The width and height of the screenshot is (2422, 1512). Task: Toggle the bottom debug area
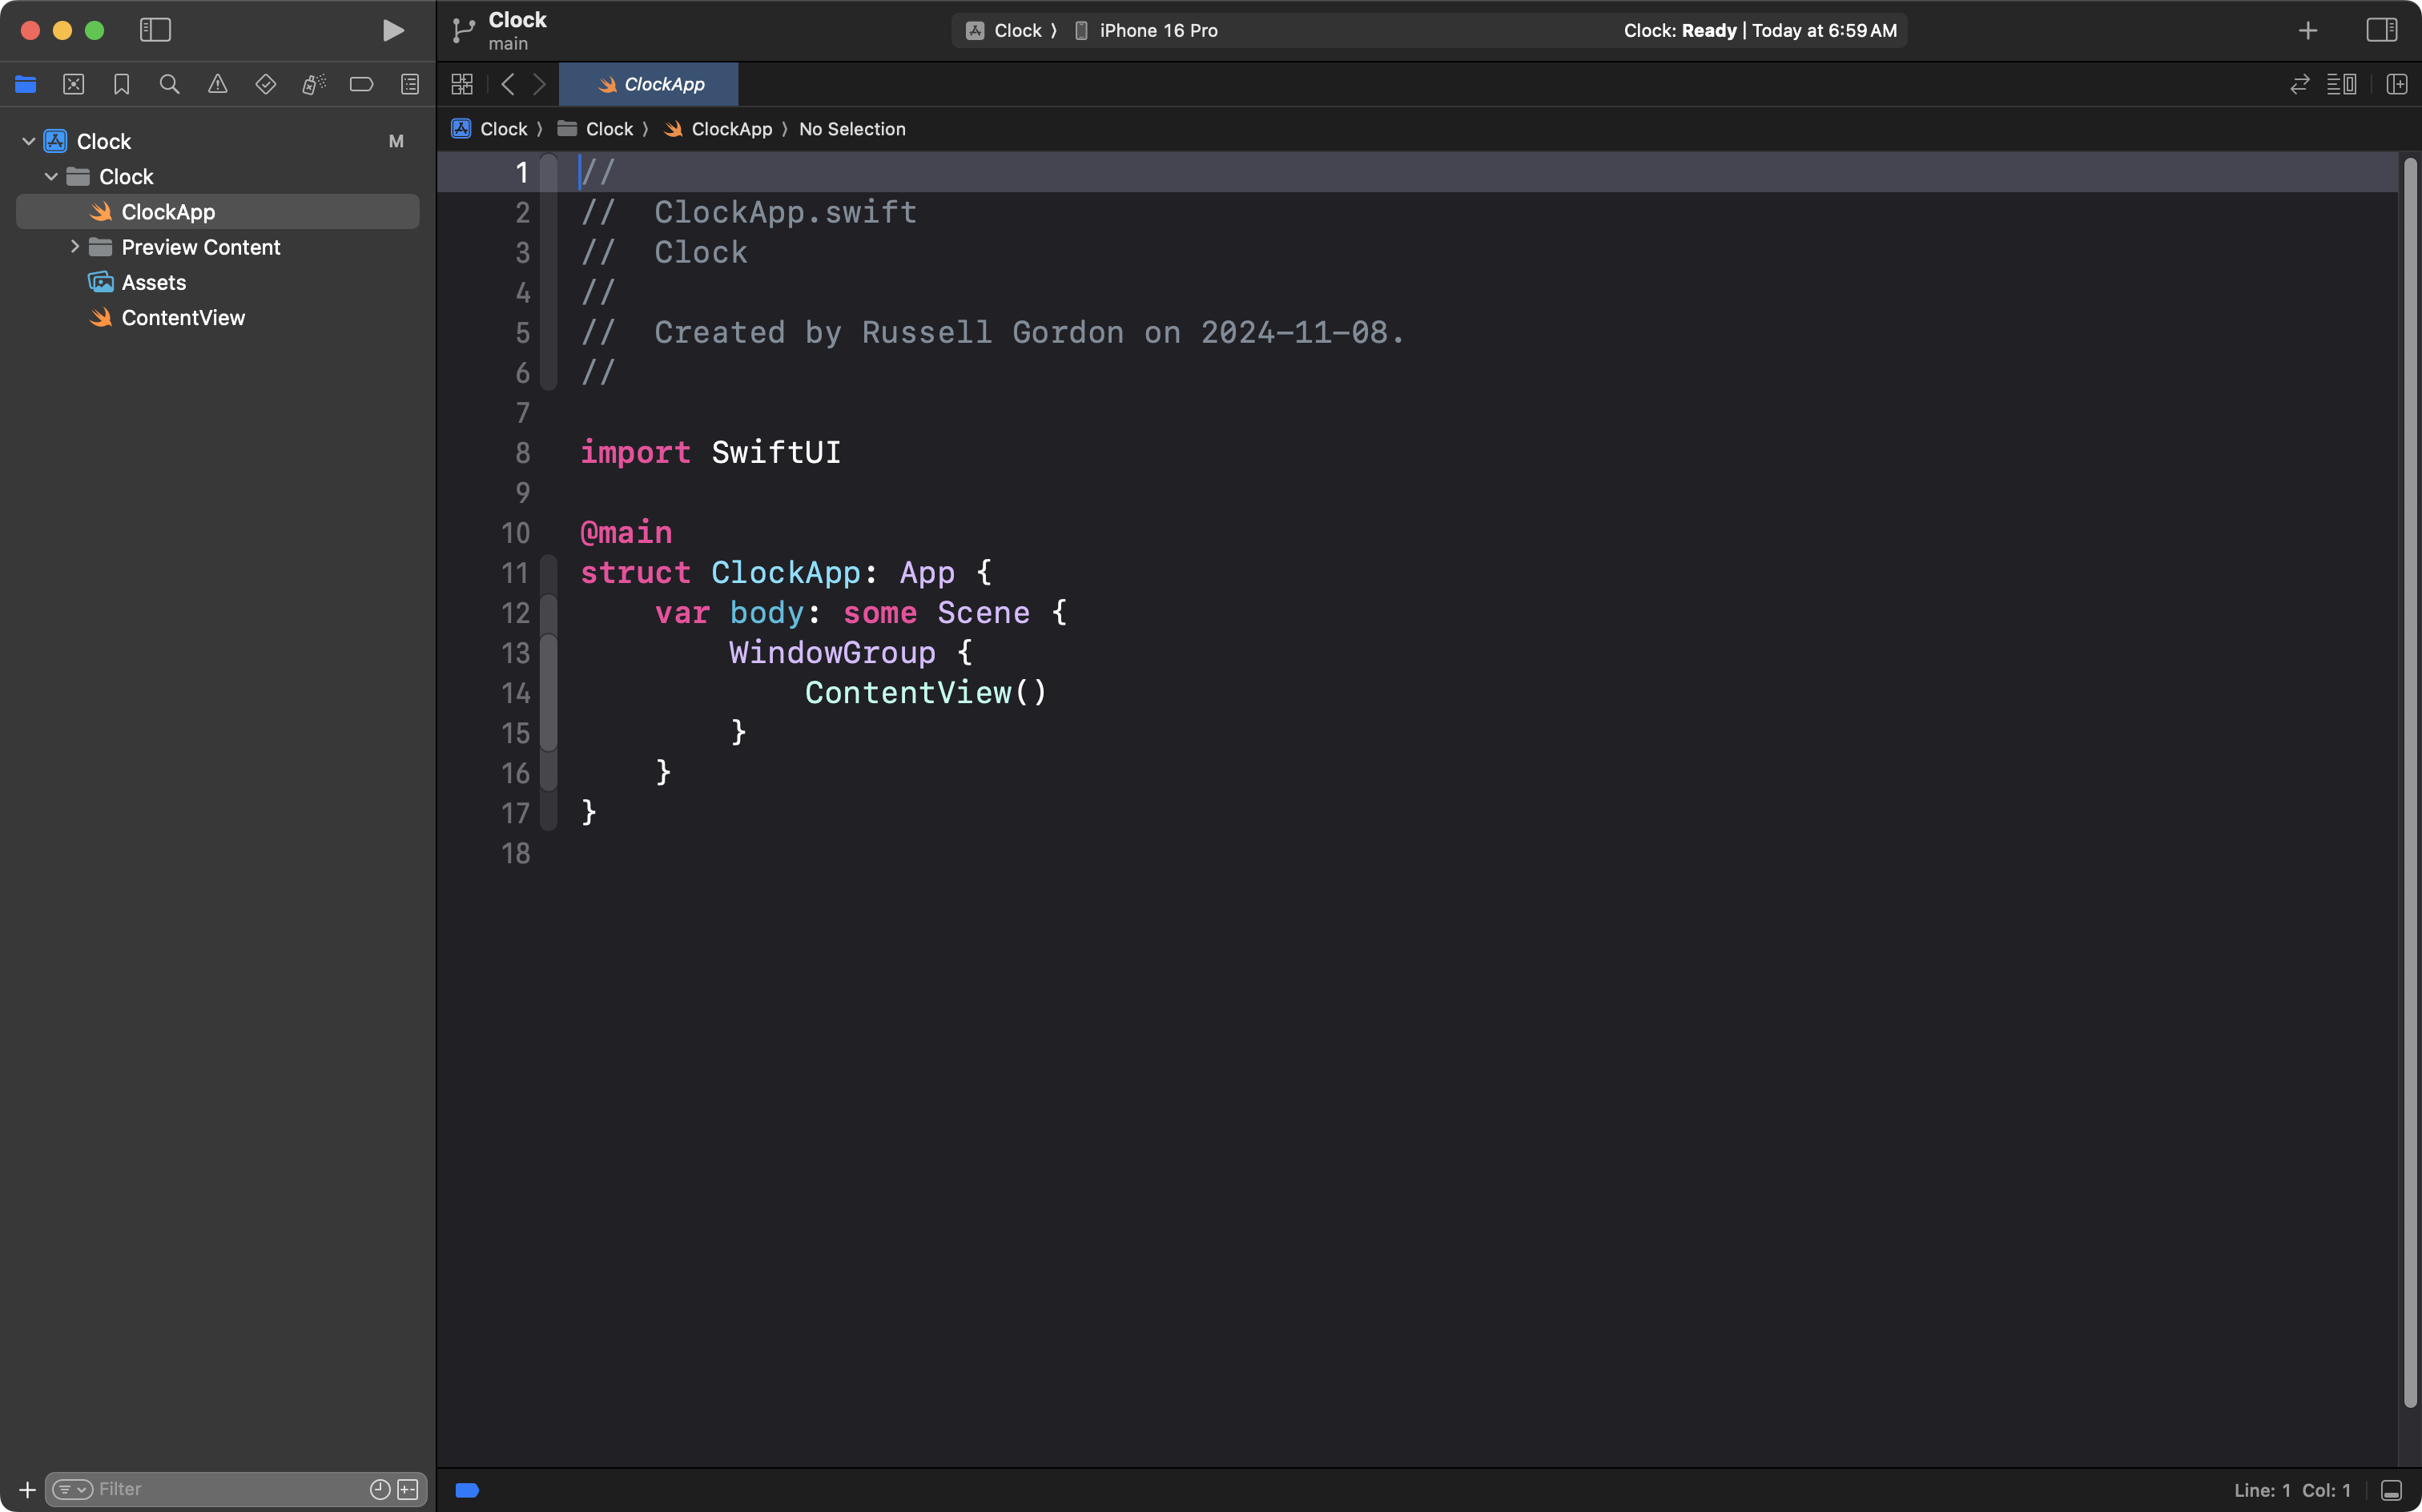[2391, 1490]
